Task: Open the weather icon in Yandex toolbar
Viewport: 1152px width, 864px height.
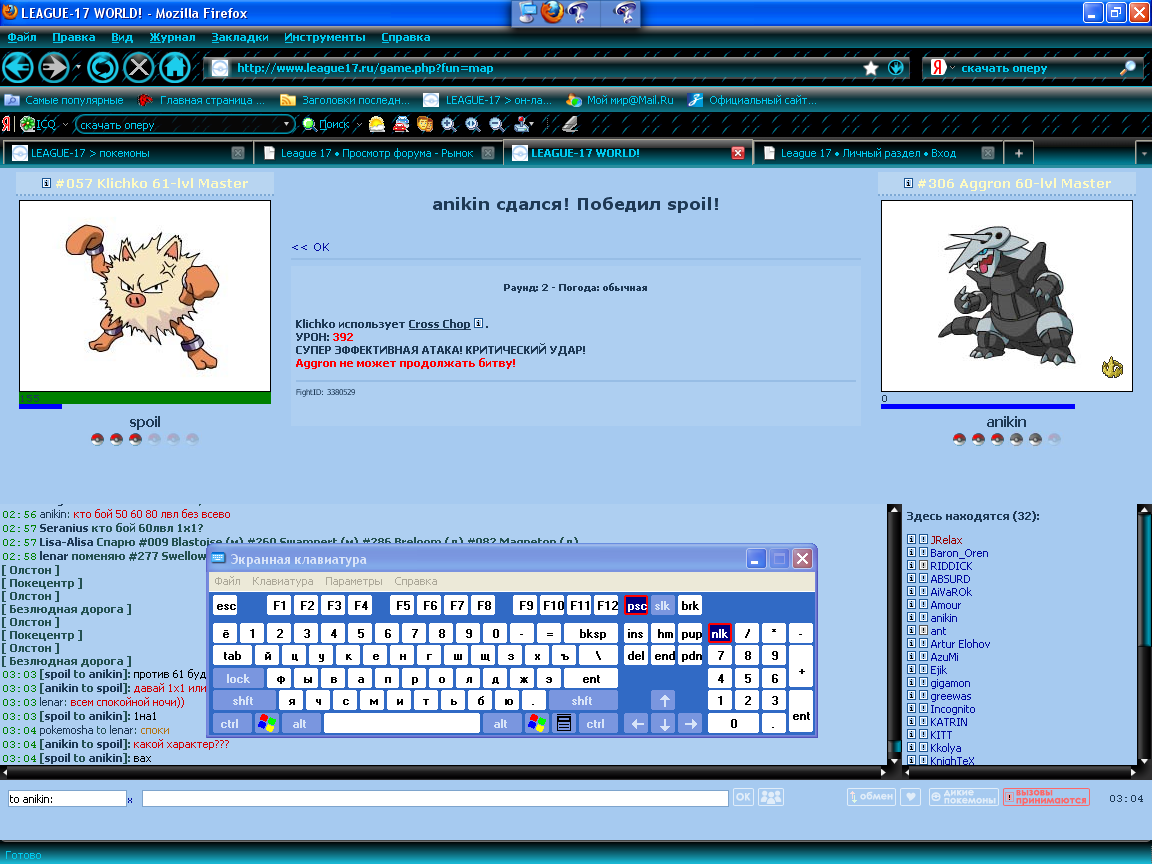Action: (x=377, y=124)
